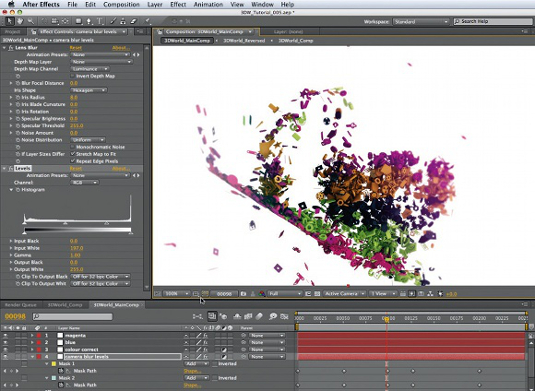Toggle Inverted checkbox for Mask 1
This screenshot has width=535, height=391.
point(215,364)
